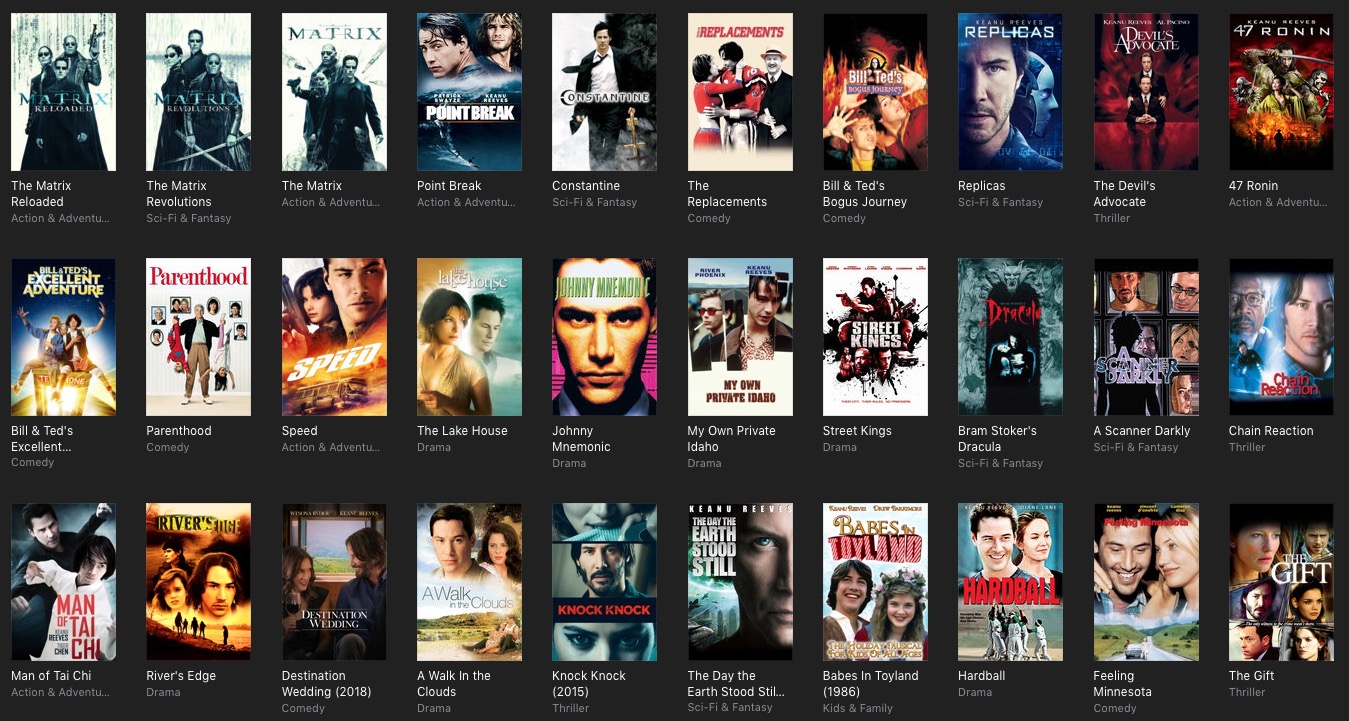Click 'Comedy' genre under Bill & Ted's Bogus Journey

[x=844, y=218]
